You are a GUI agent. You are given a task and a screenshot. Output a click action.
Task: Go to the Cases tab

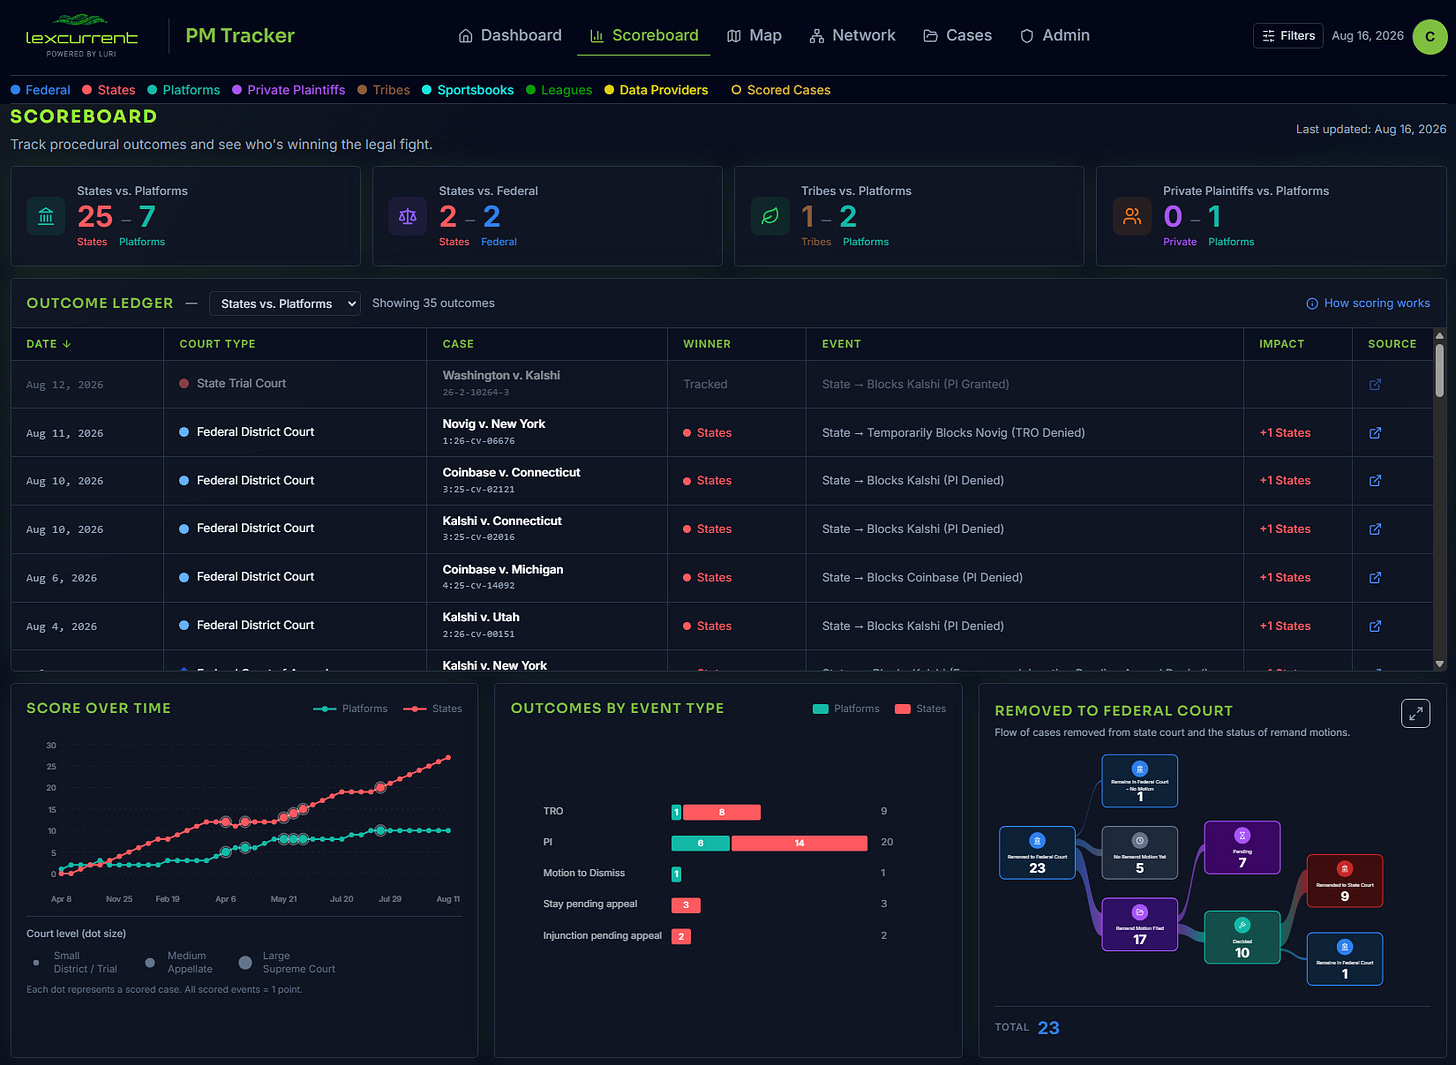point(957,35)
